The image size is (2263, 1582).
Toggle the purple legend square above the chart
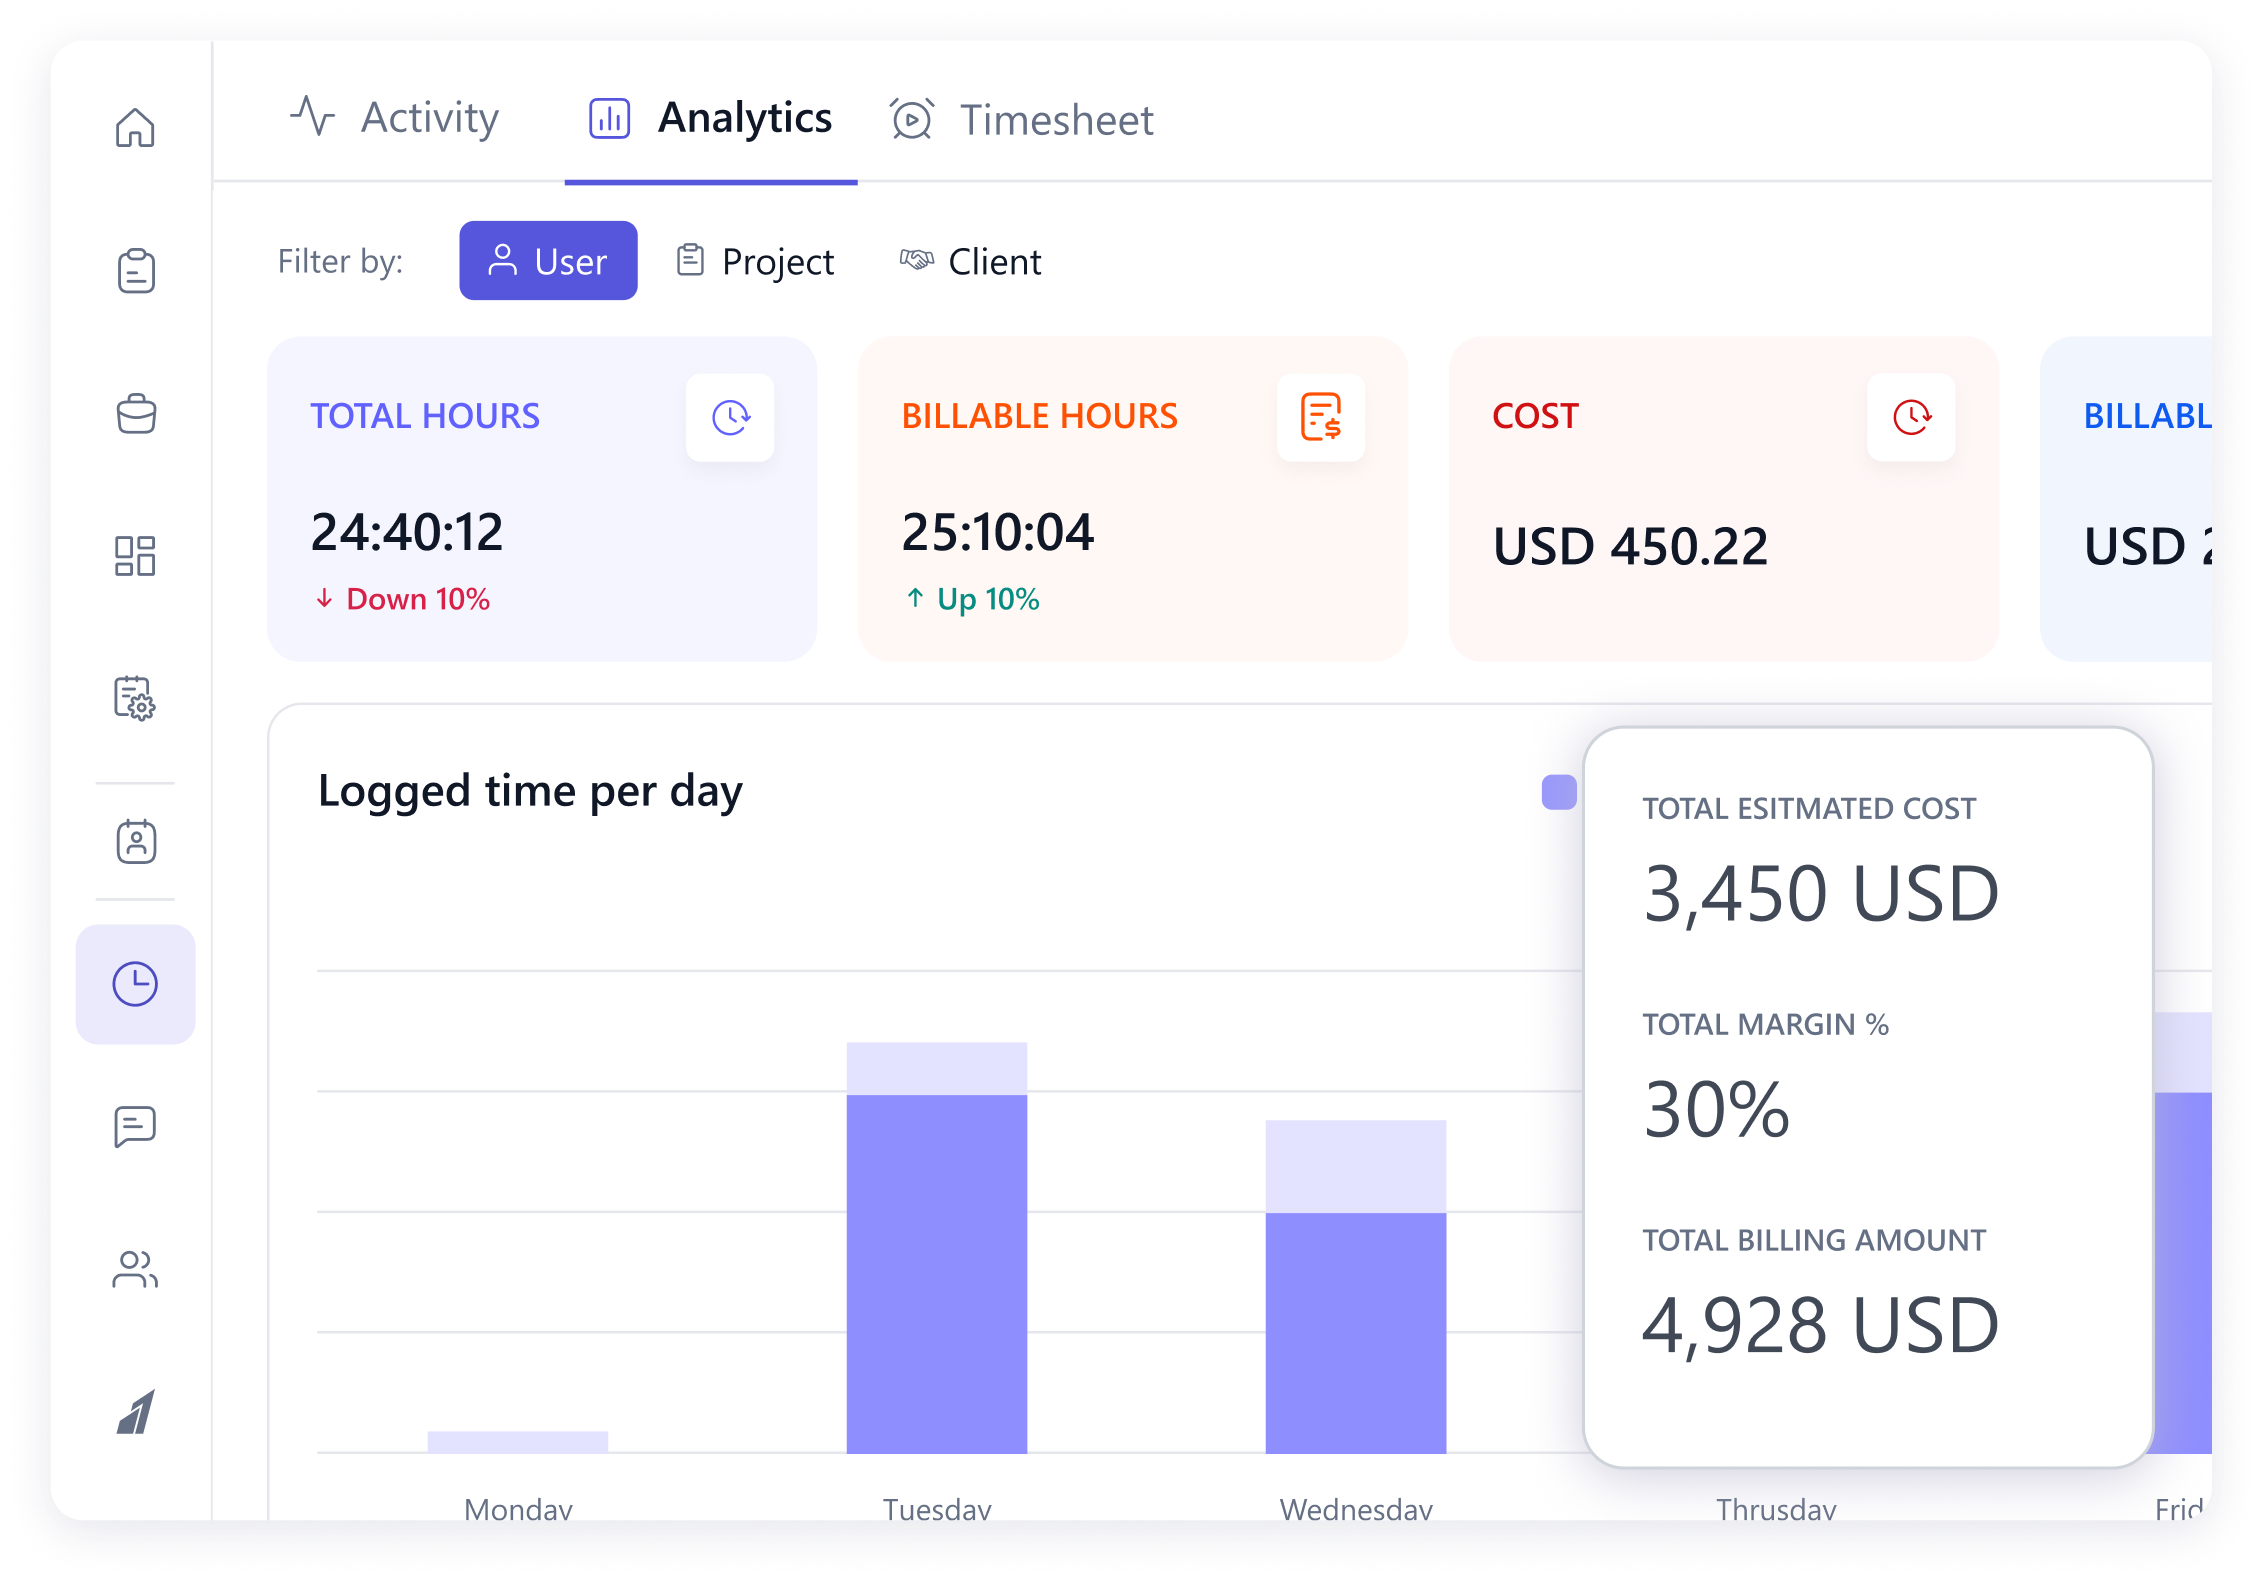tap(1557, 793)
